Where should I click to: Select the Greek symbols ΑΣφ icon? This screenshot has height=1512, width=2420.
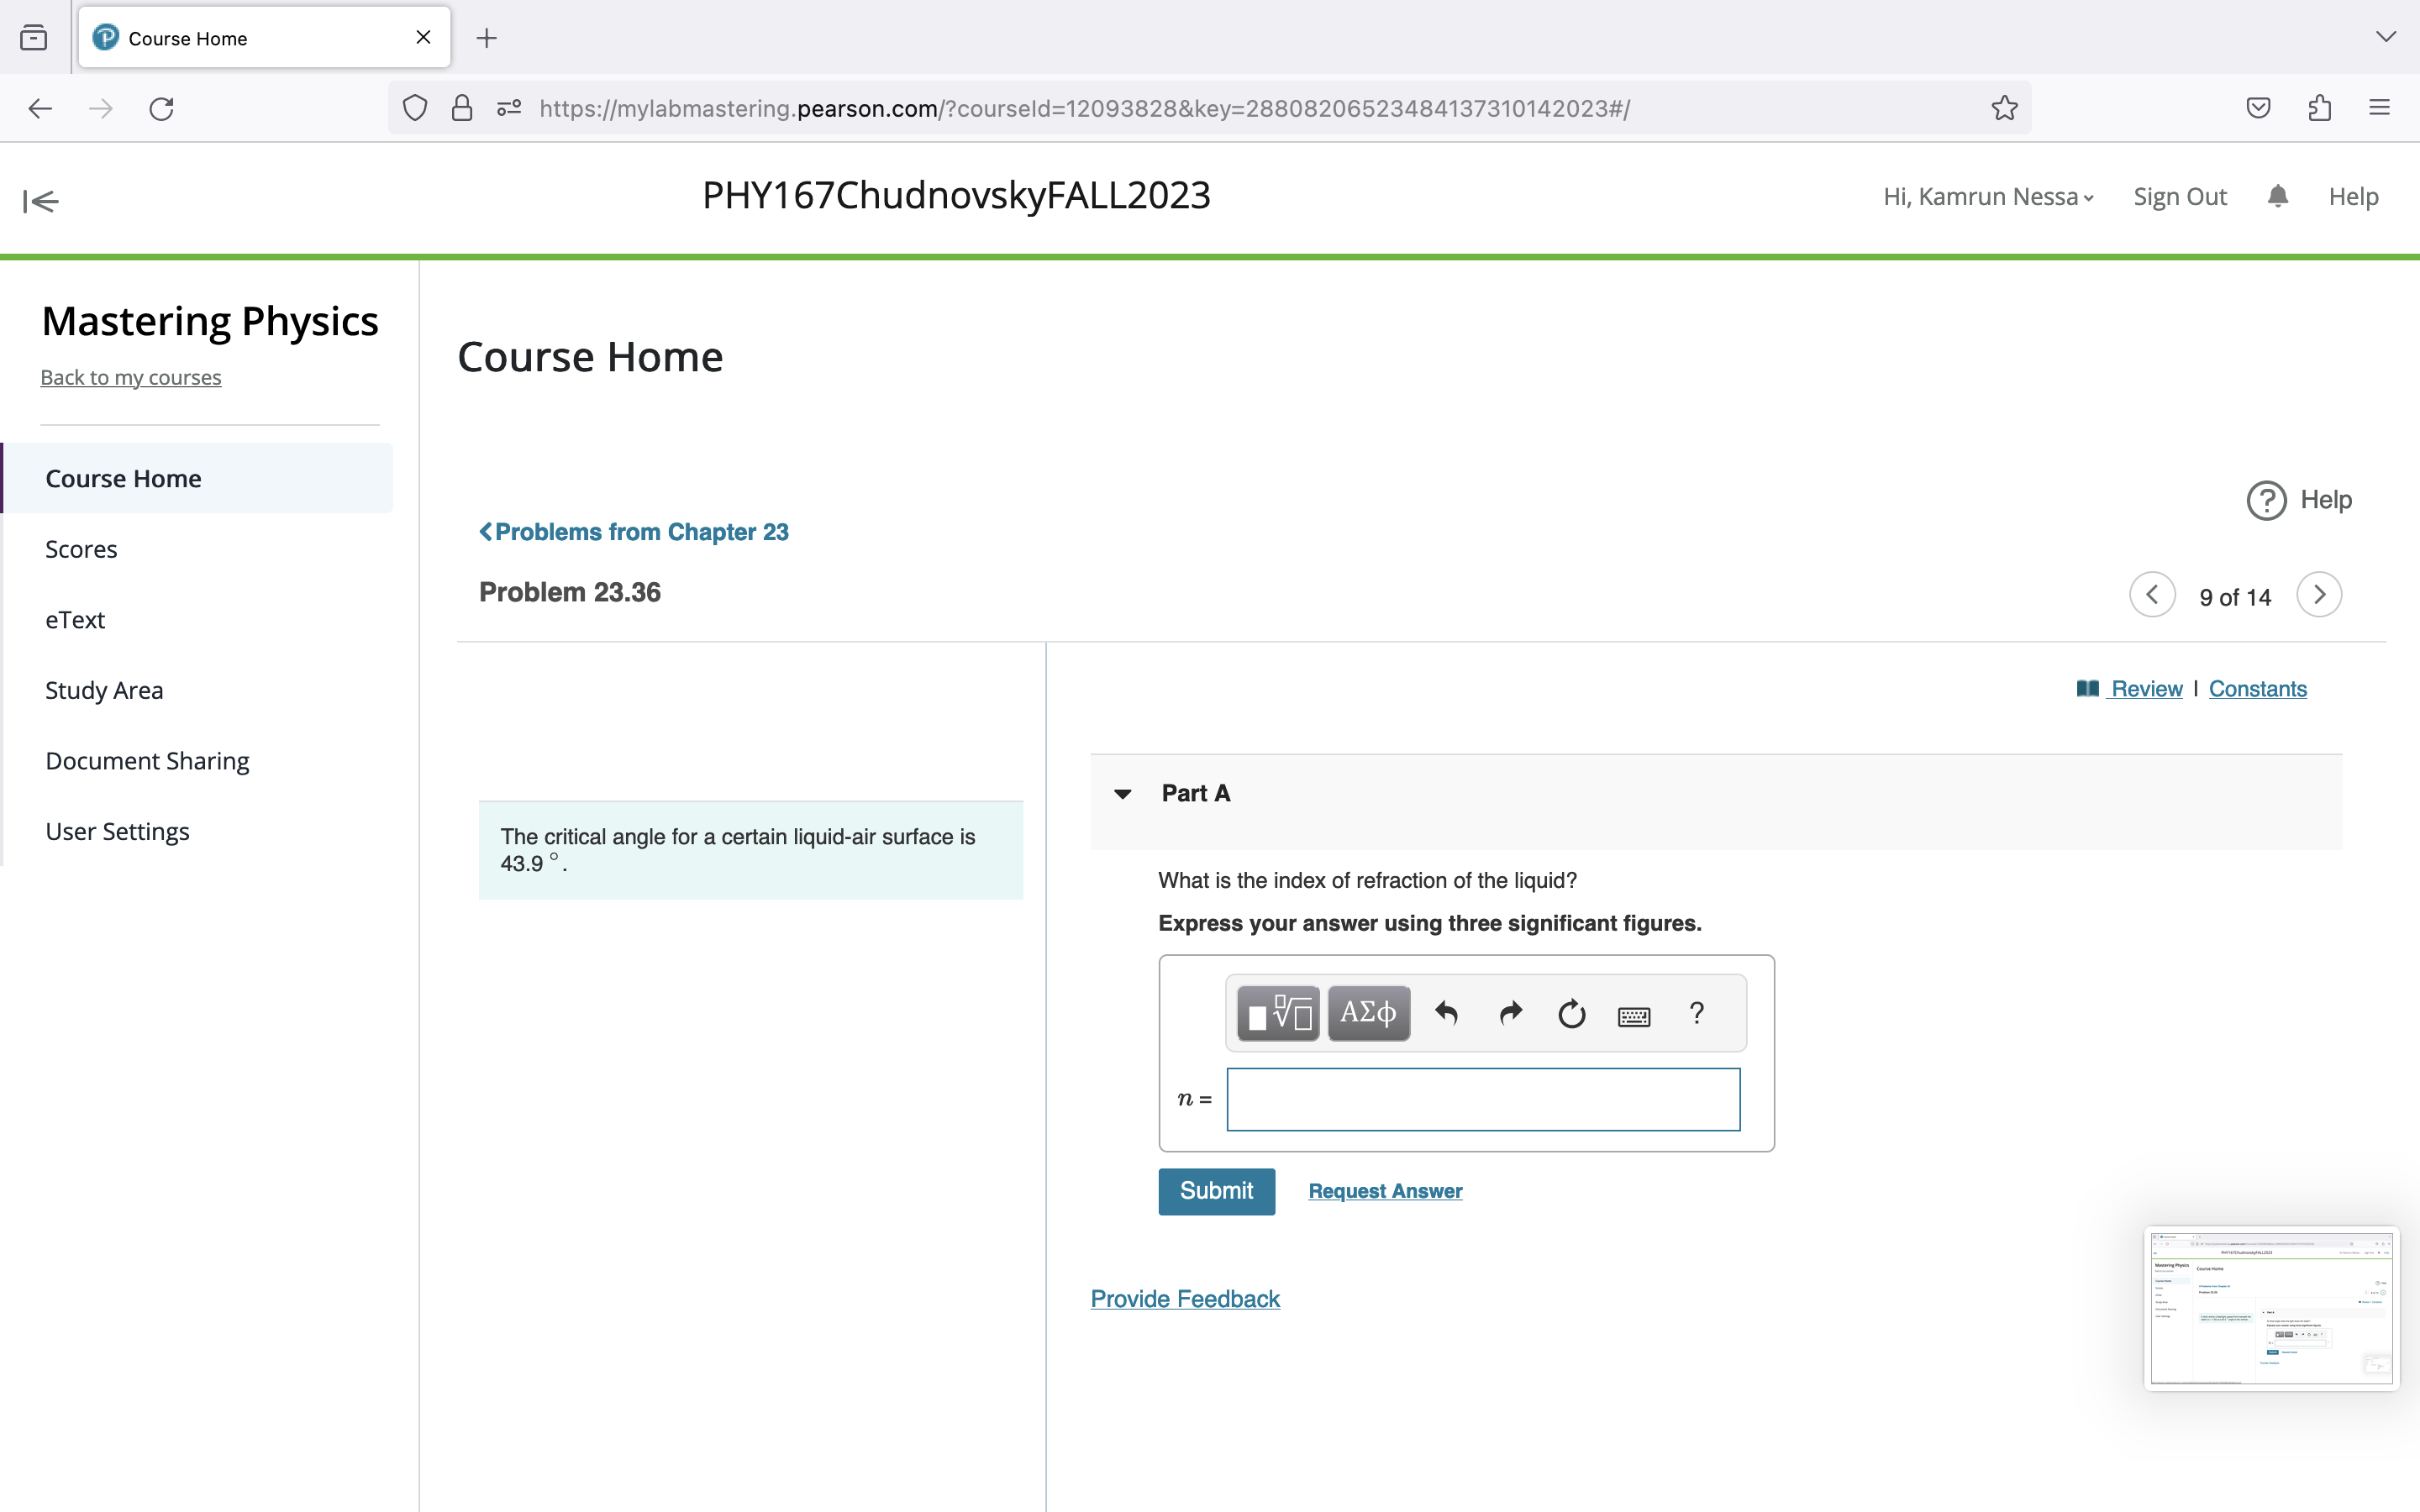[x=1368, y=1012]
